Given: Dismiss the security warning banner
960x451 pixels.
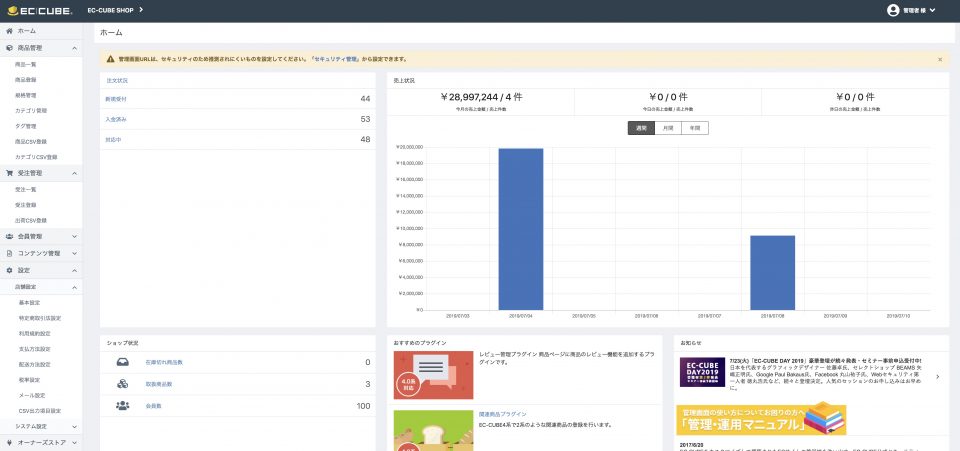Looking at the screenshot, I should (939, 60).
